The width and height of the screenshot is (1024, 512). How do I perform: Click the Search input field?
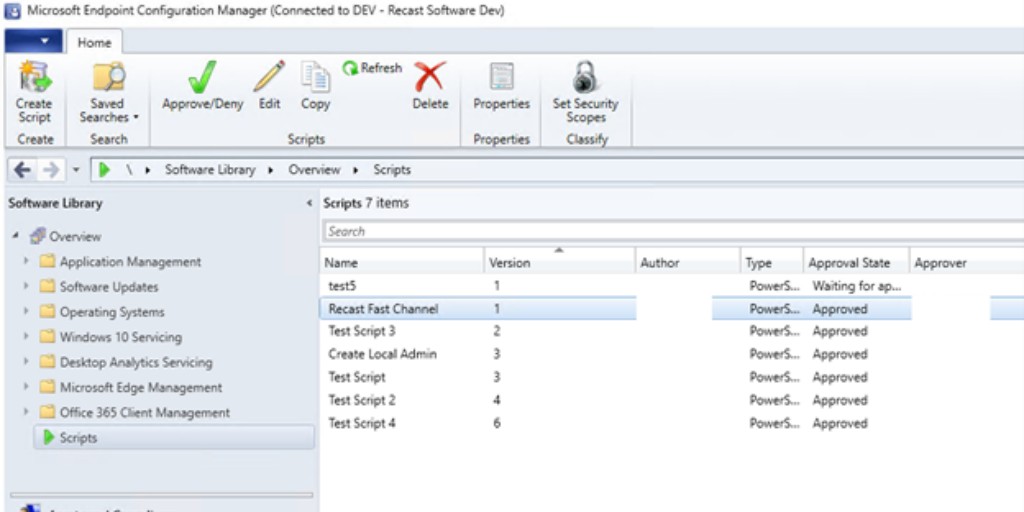tap(673, 231)
